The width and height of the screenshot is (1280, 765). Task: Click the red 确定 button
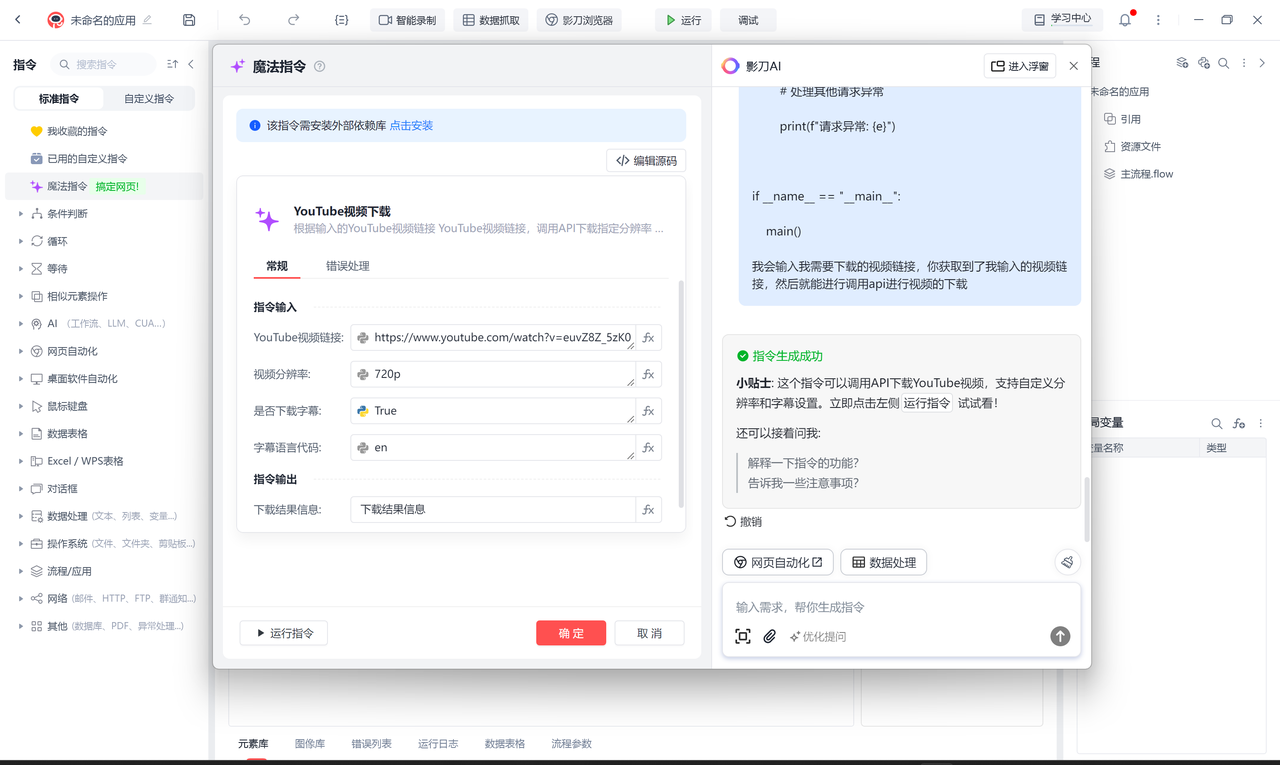point(571,633)
